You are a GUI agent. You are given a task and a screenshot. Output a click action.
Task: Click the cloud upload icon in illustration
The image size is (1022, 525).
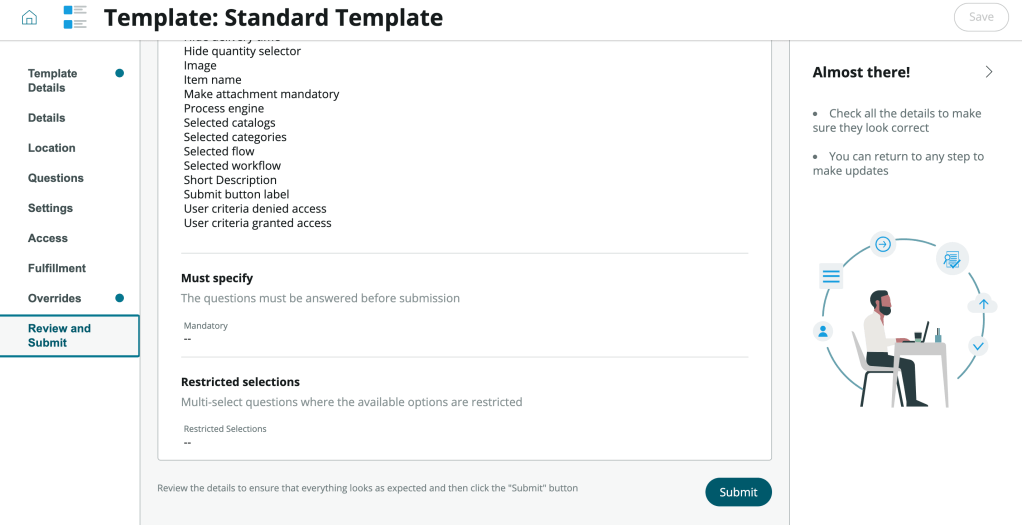[983, 305]
